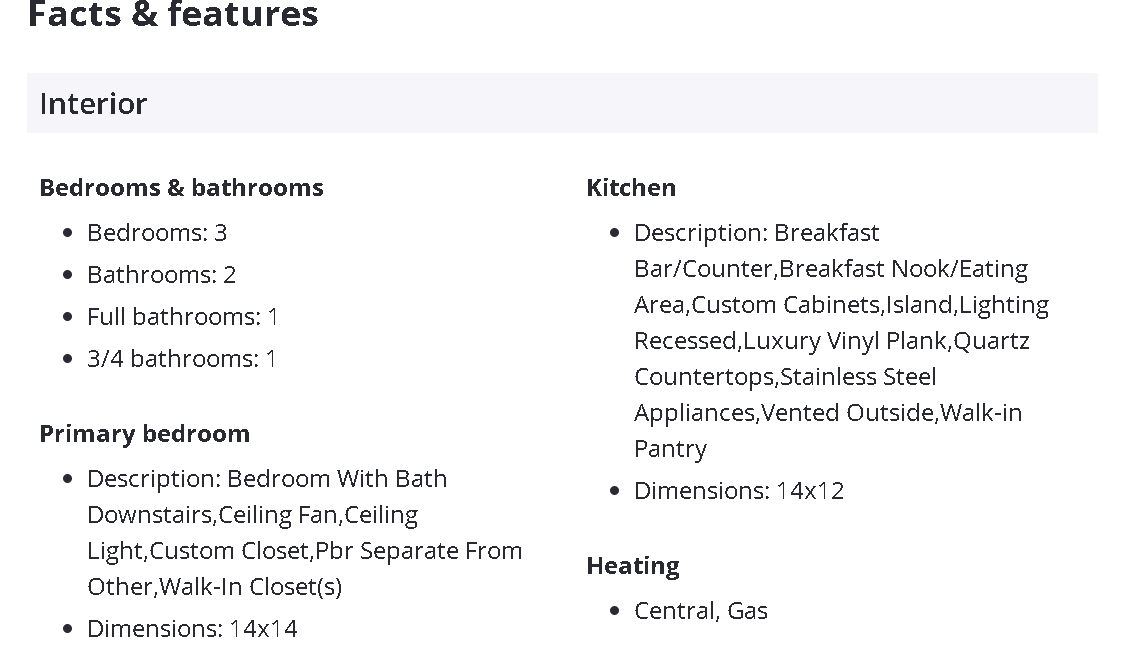Click the Custom Closet text in bedroom description
The height and width of the screenshot is (661, 1140).
coord(230,551)
